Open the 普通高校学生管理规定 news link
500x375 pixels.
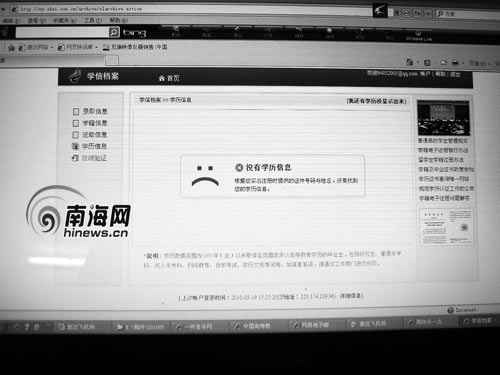click(443, 141)
